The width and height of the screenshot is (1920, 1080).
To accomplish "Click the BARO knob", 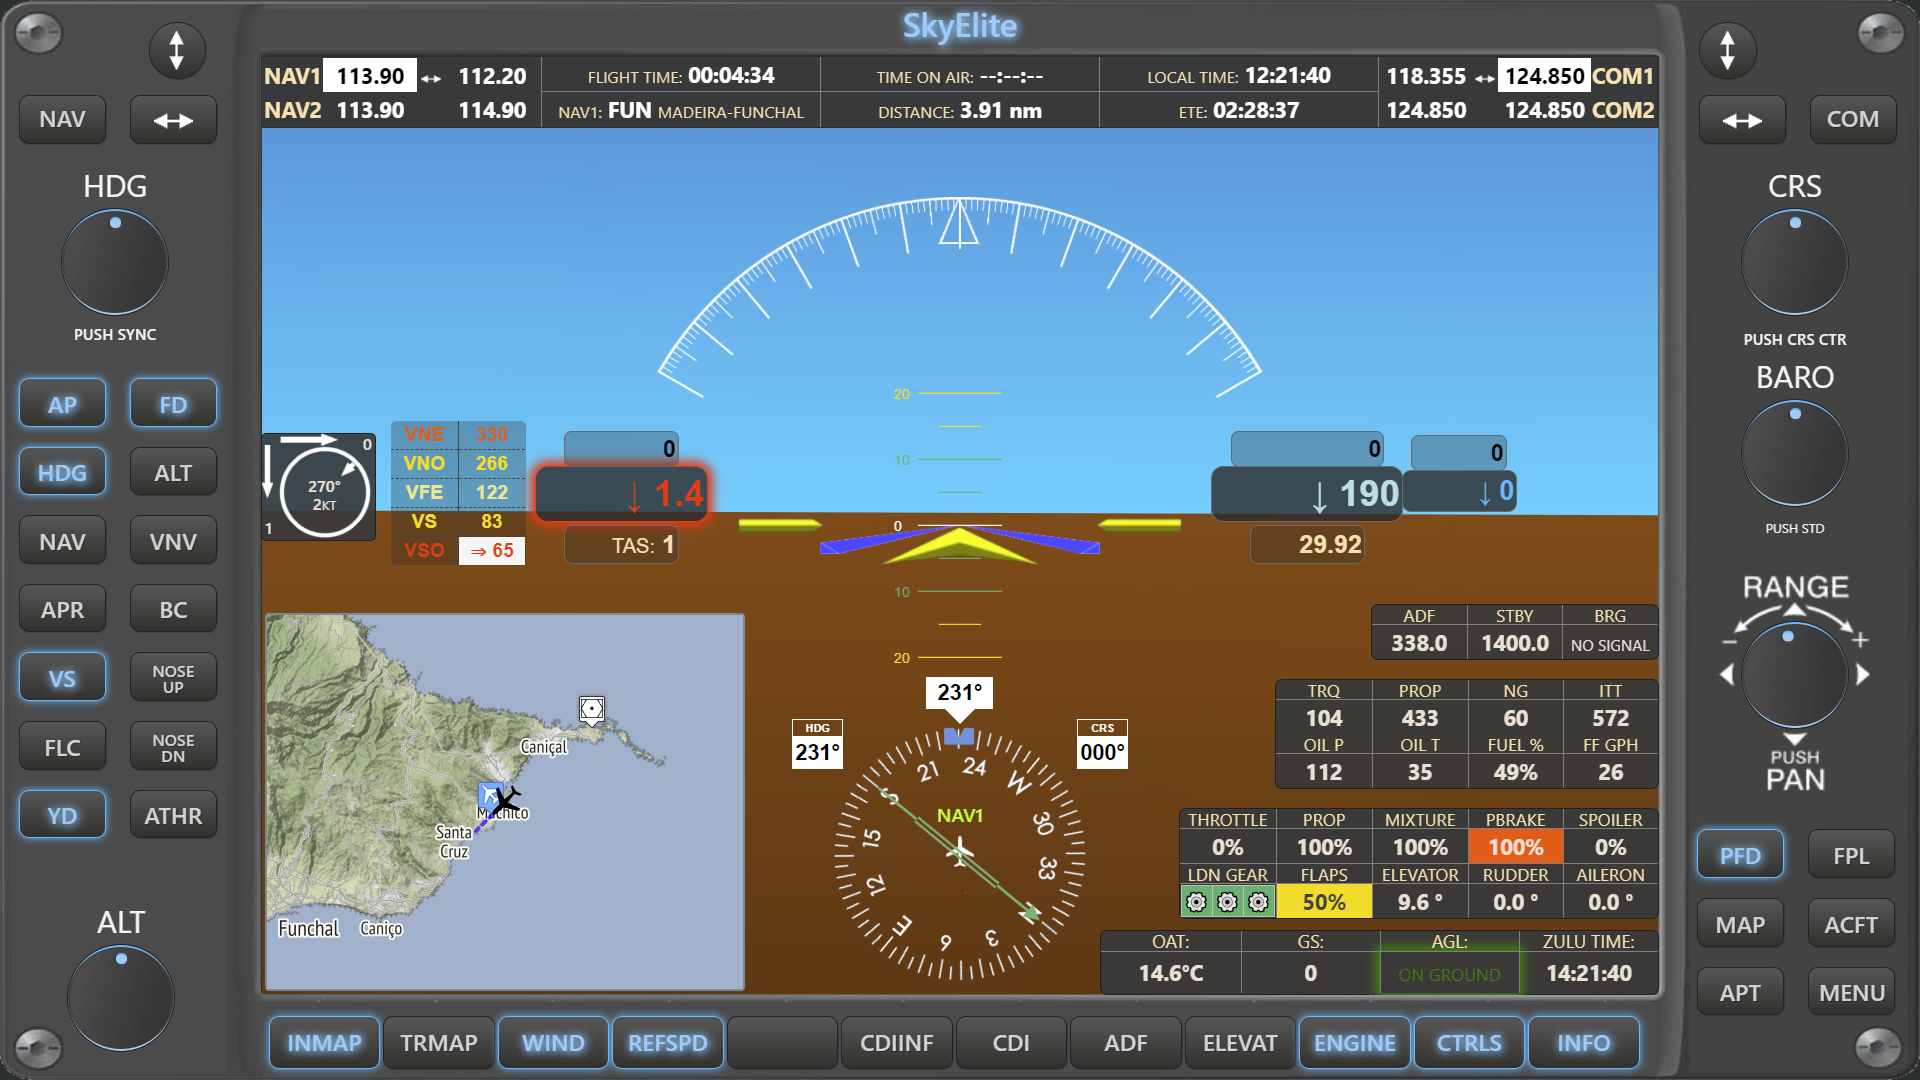I will [1794, 453].
